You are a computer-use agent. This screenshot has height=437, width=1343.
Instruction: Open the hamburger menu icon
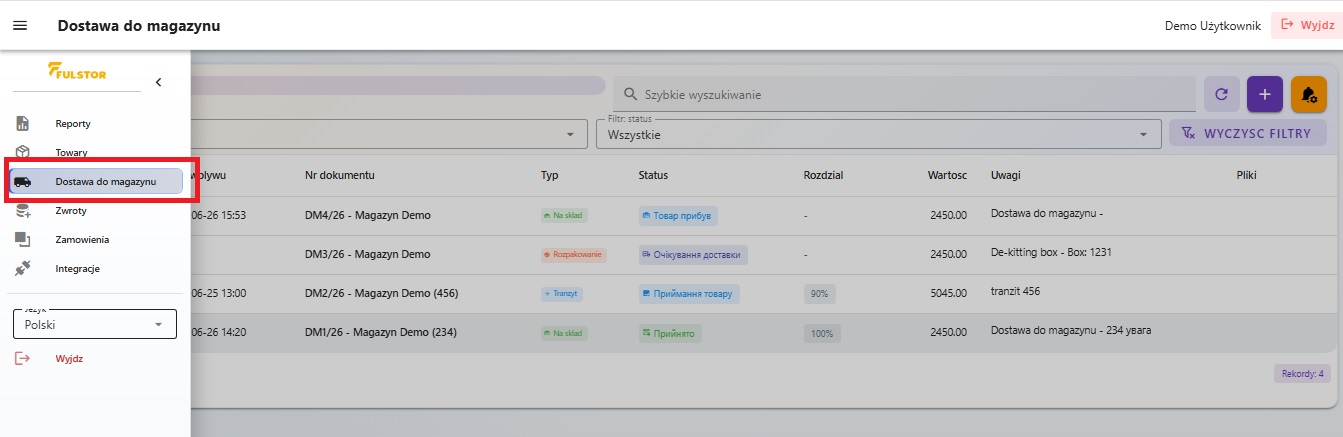(20, 26)
